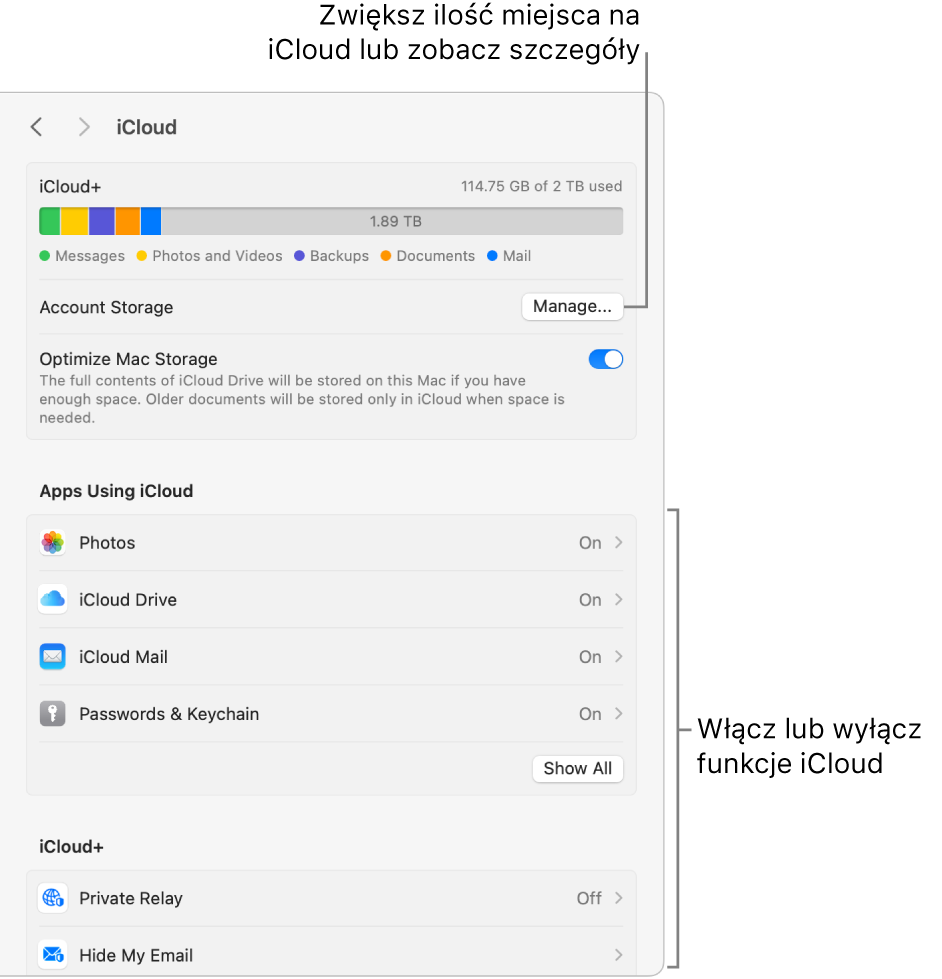Click the Private Relay Off status
The height and width of the screenshot is (979, 942).
[589, 898]
